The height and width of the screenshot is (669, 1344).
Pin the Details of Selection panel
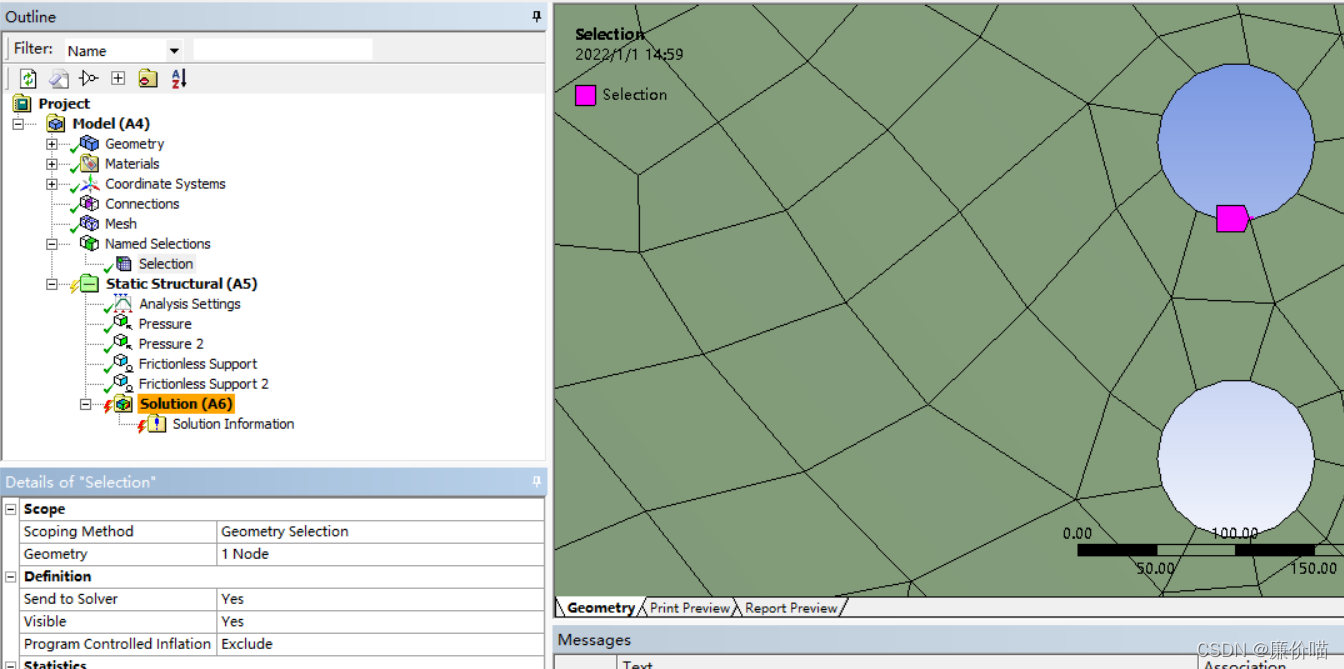[x=537, y=482]
